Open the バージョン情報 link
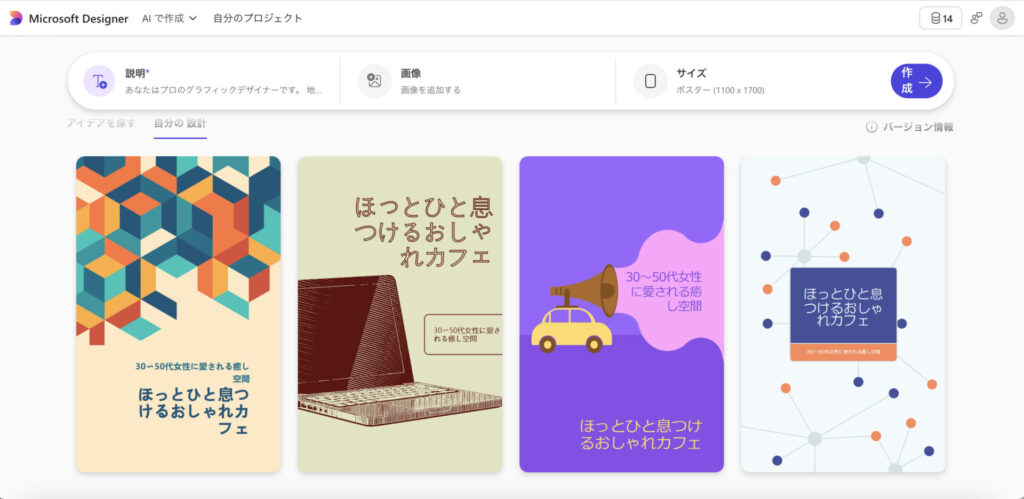This screenshot has width=1024, height=499. click(x=918, y=127)
